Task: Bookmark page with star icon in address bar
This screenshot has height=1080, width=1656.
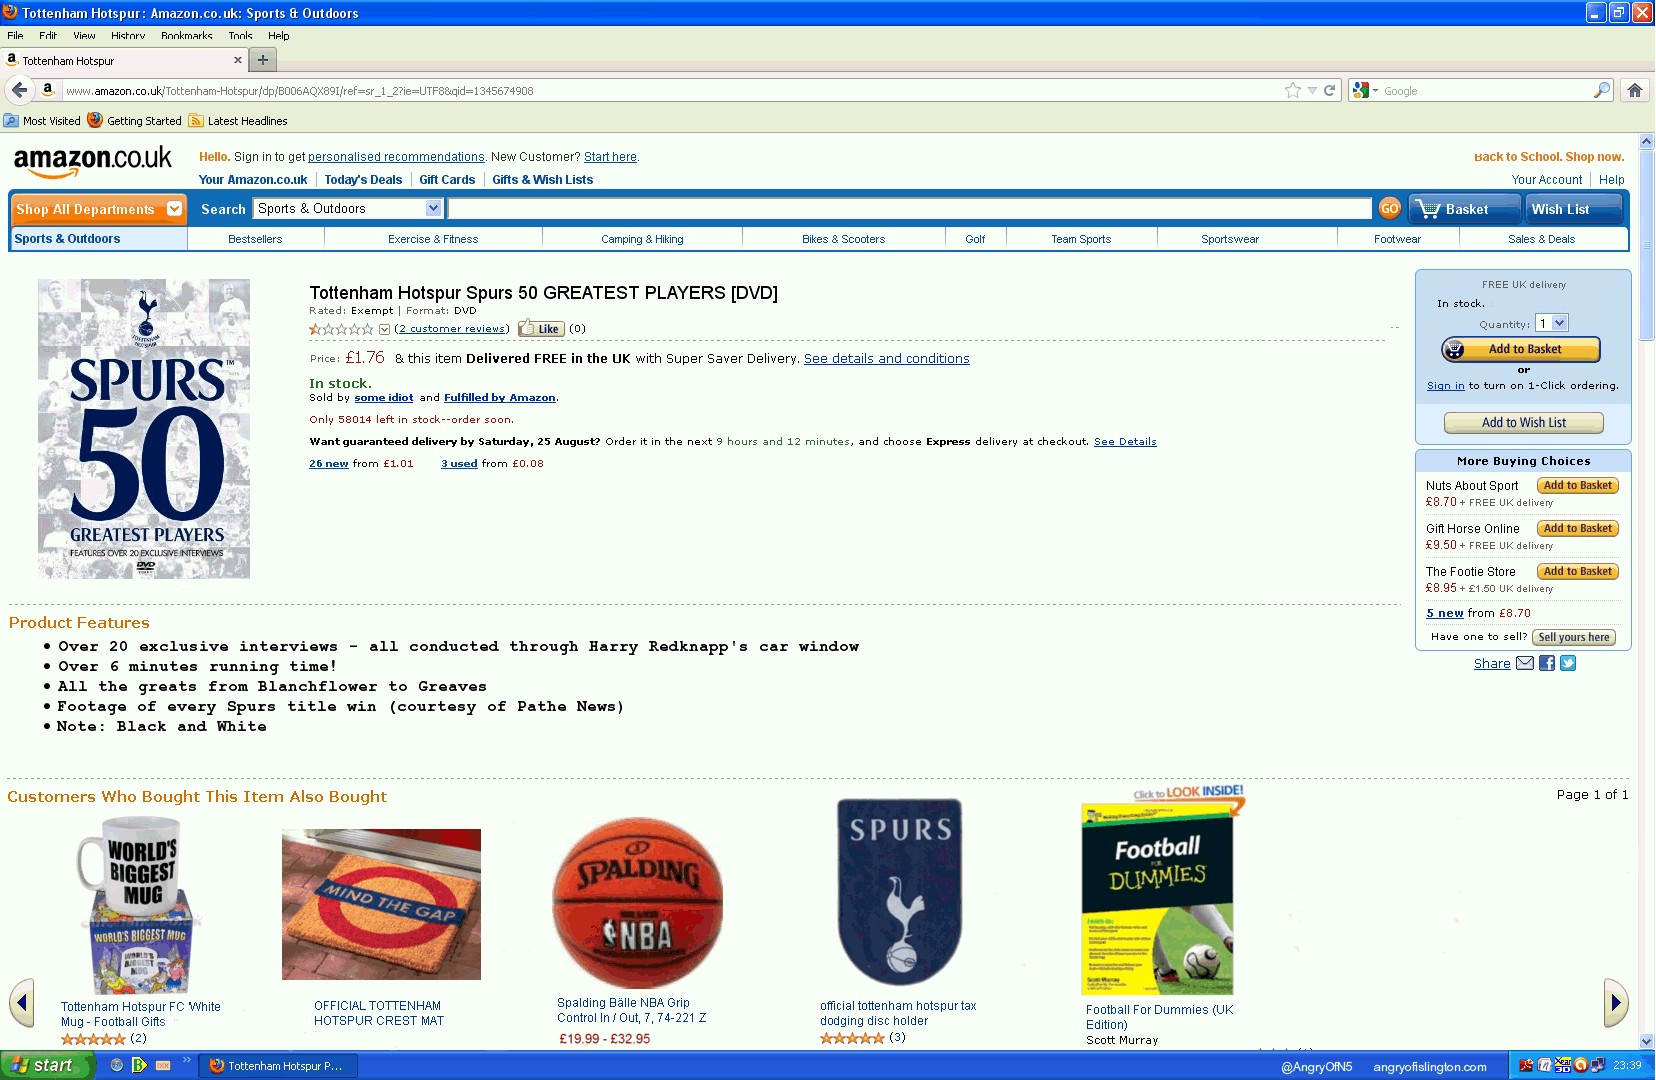Action: click(1293, 90)
